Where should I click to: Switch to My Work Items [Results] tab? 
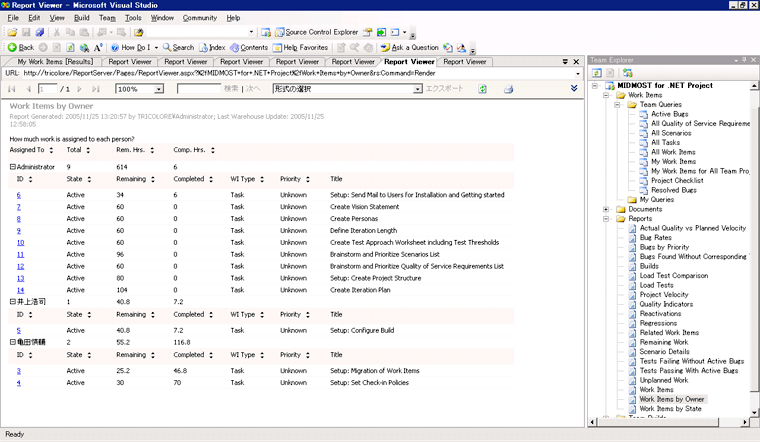click(55, 62)
